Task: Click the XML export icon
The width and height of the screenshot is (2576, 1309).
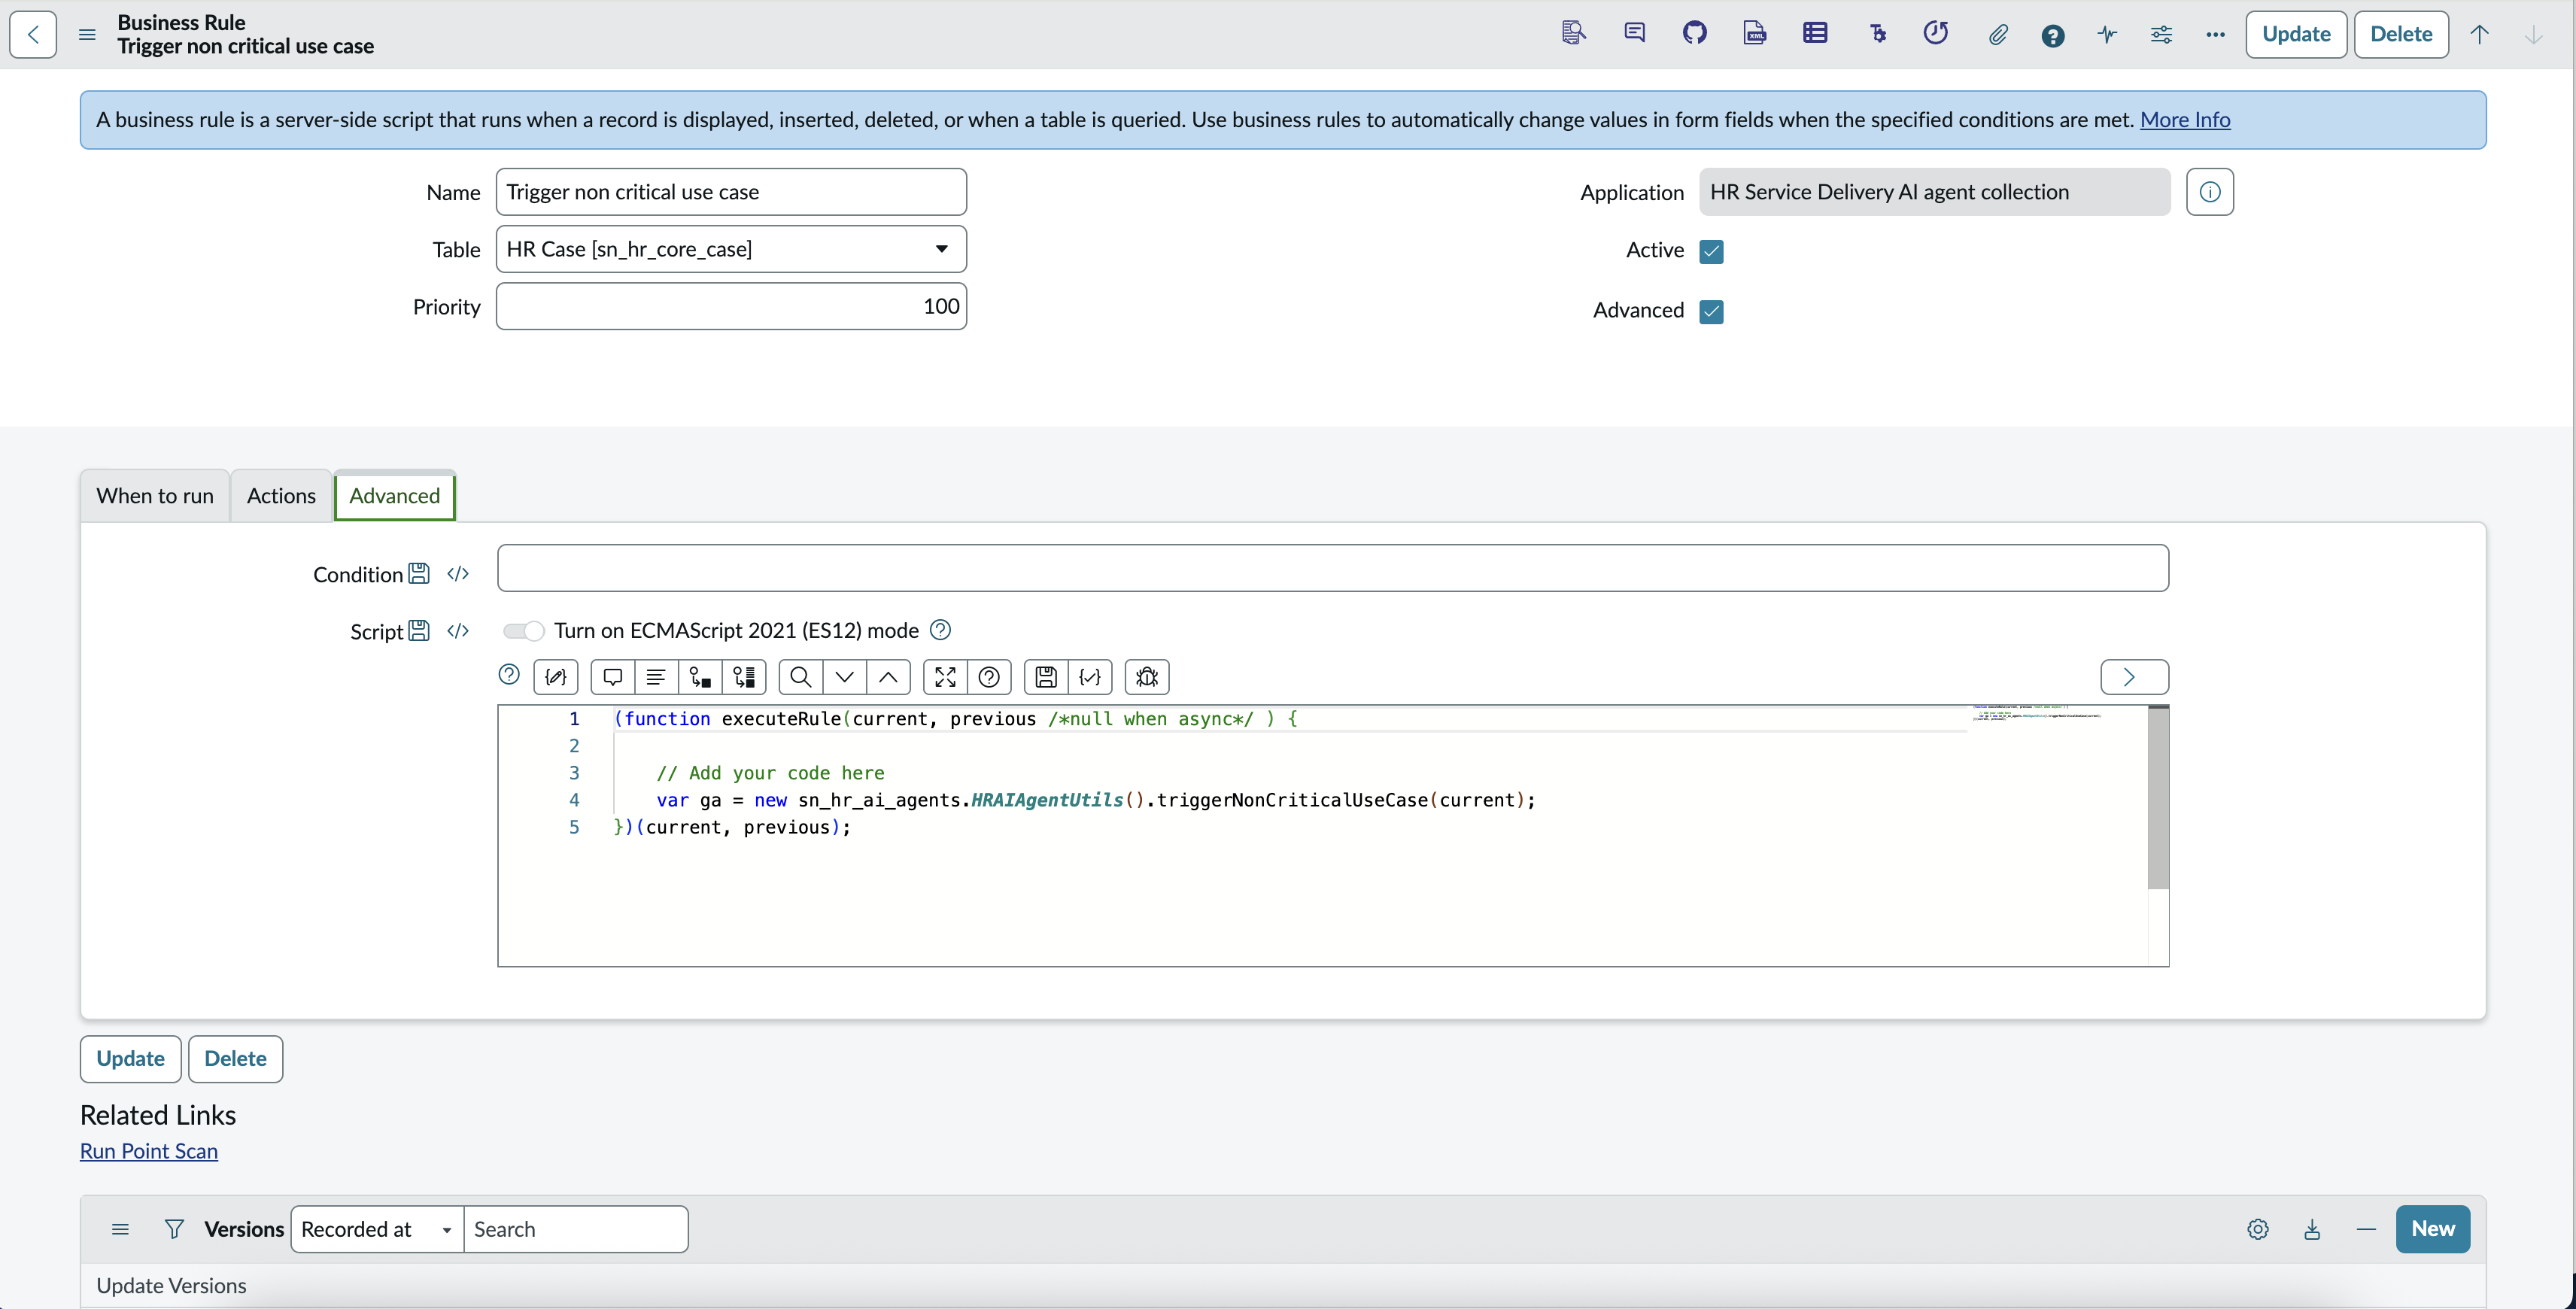Action: tap(1755, 34)
